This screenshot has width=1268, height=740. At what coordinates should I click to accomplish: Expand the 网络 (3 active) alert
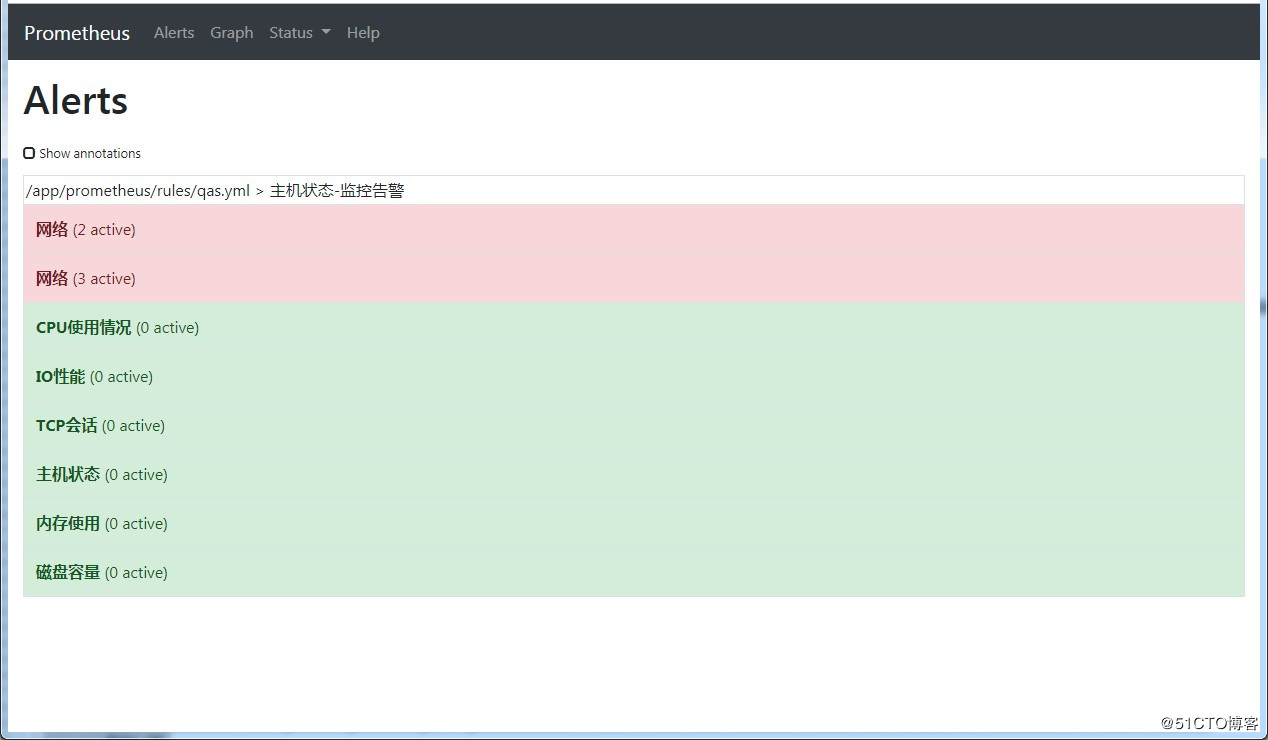pos(634,278)
